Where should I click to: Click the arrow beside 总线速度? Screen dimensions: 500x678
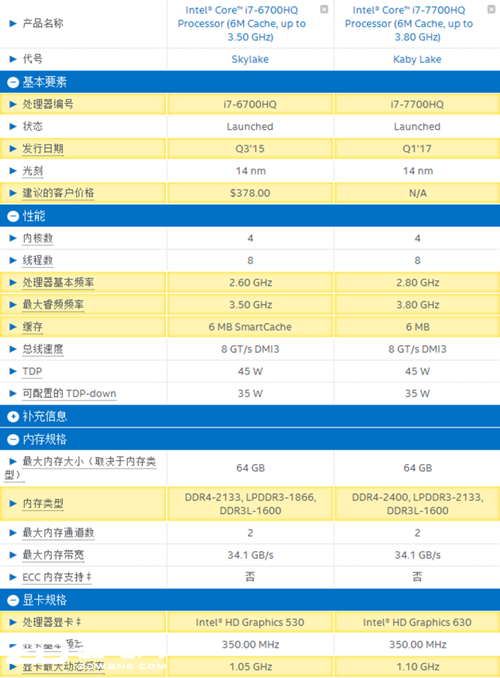[x=13, y=349]
